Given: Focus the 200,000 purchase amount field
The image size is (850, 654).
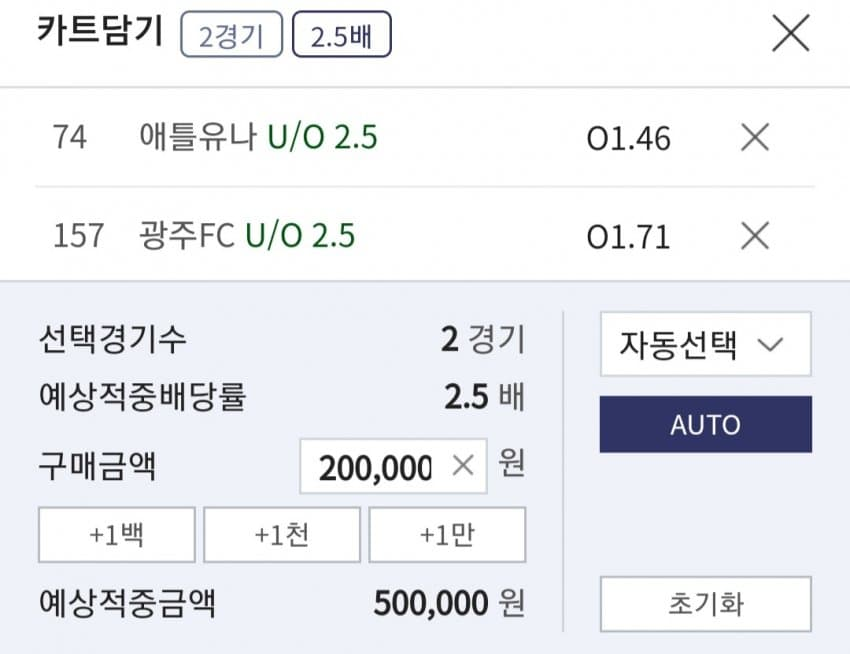Looking at the screenshot, I should click(376, 467).
